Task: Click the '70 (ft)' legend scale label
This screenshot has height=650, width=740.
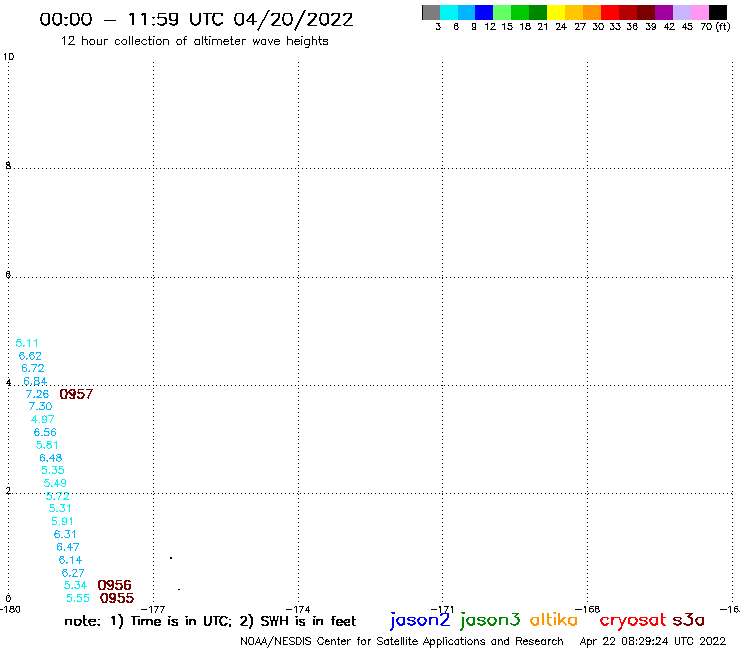Action: [715, 26]
